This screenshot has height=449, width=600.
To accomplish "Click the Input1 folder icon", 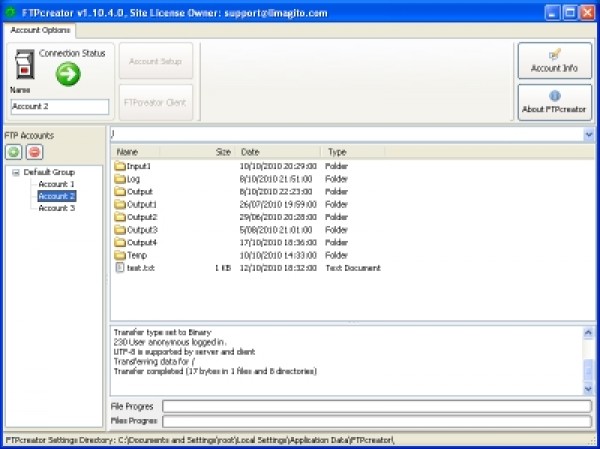I will pos(120,165).
